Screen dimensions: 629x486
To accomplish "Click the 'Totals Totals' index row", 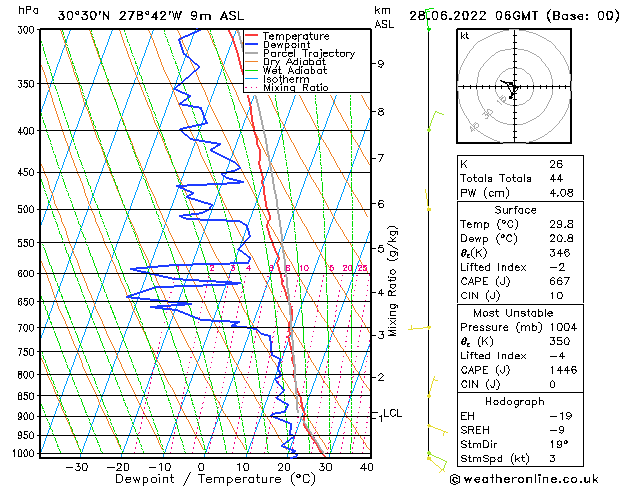I will [520, 178].
